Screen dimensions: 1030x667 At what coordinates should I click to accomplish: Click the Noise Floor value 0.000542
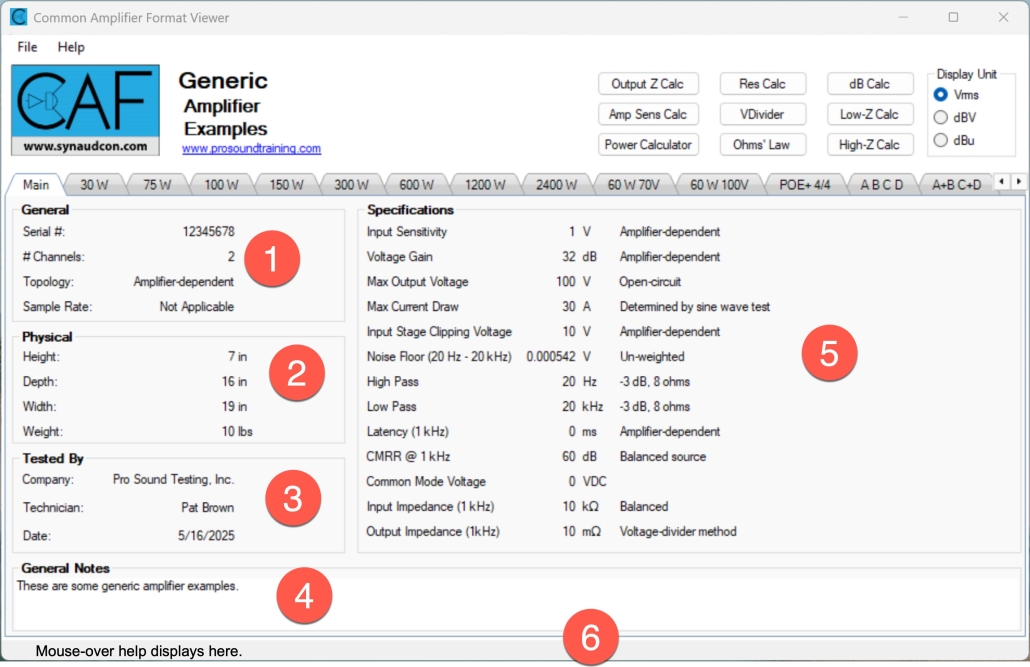(x=550, y=357)
